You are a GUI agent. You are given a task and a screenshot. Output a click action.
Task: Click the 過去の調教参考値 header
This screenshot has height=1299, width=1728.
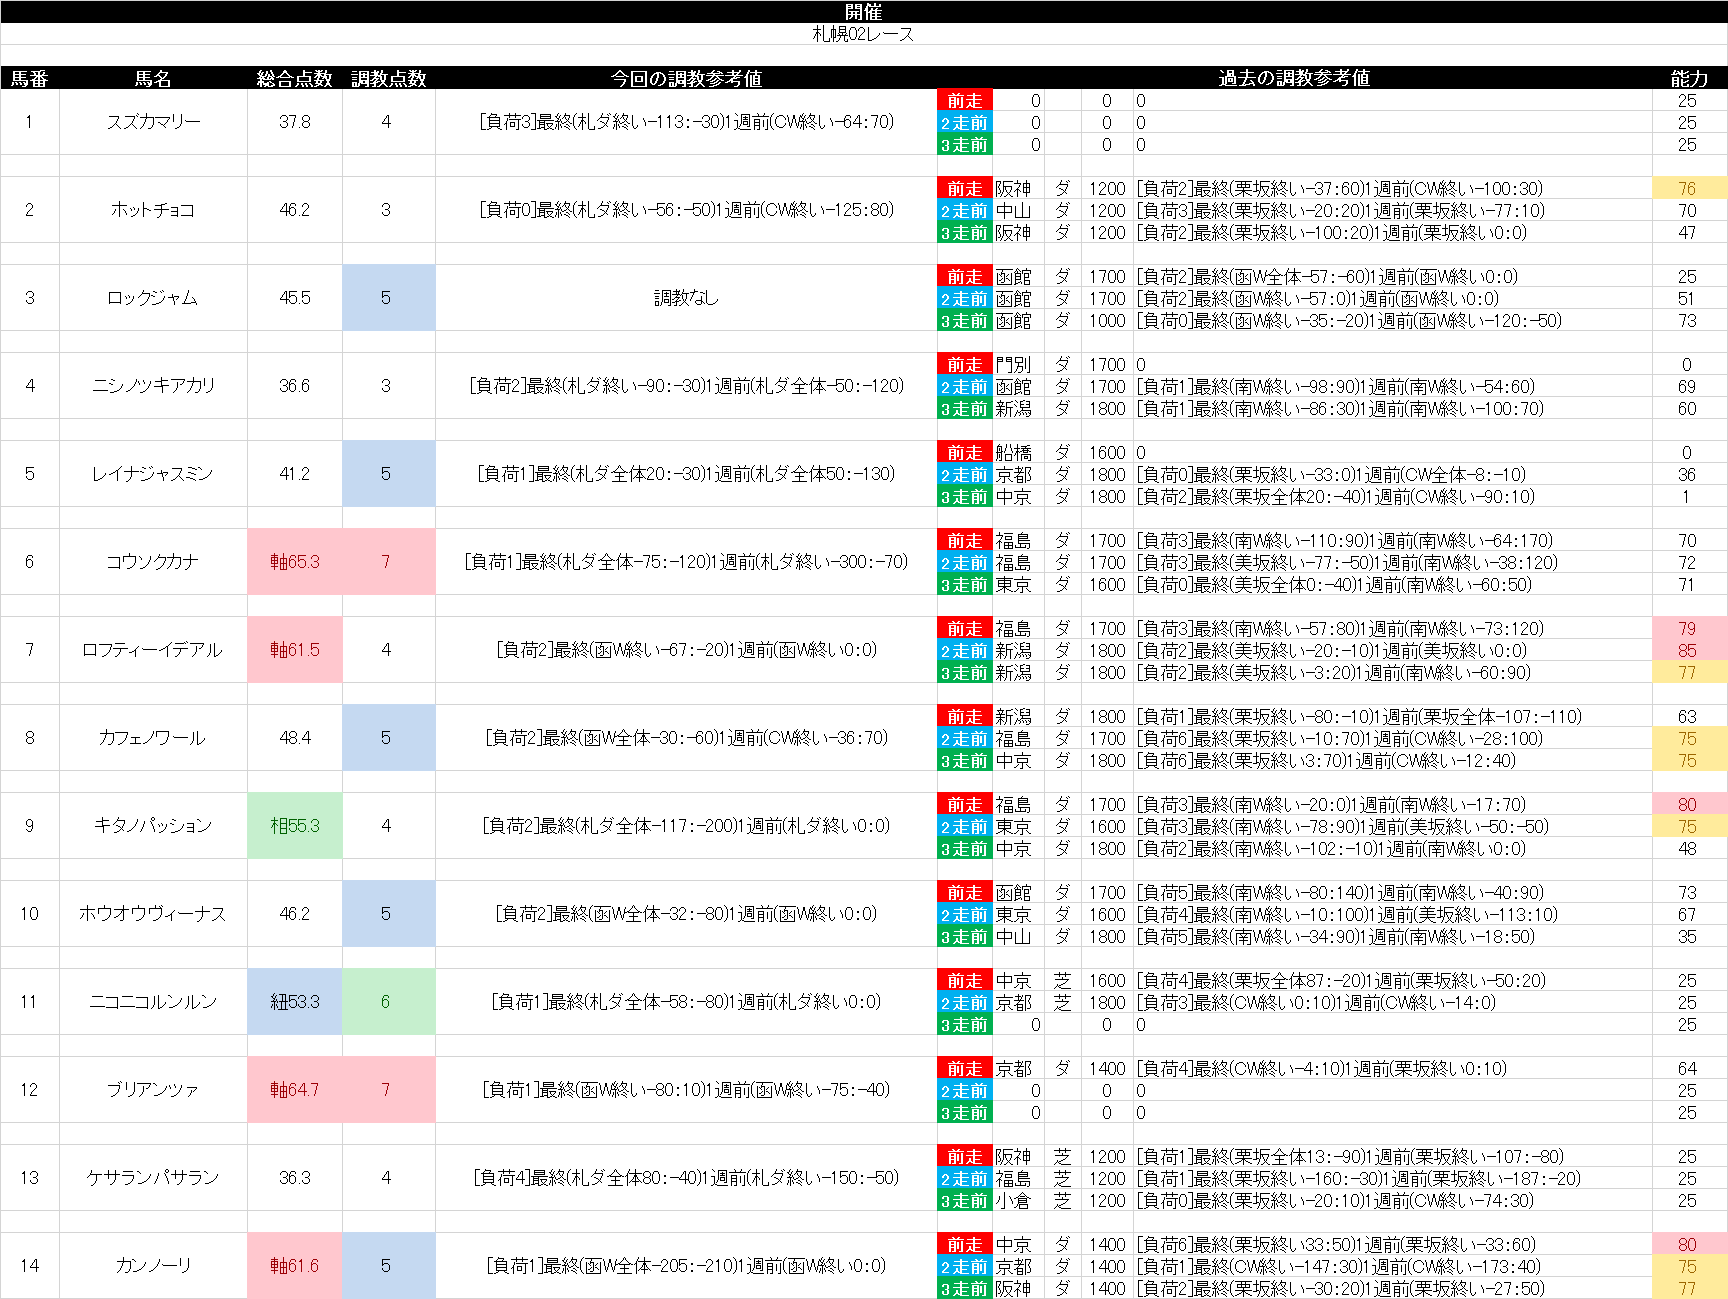[x=1293, y=78]
